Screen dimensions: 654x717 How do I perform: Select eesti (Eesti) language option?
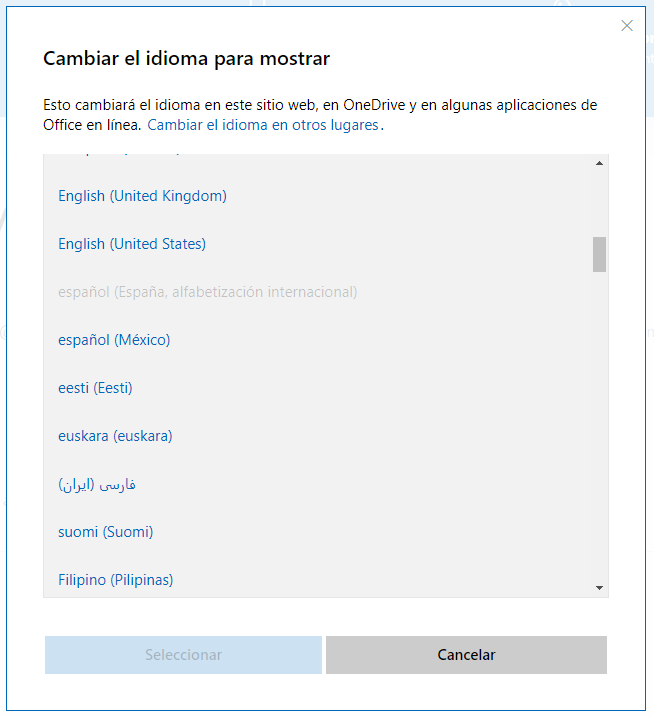coord(95,388)
